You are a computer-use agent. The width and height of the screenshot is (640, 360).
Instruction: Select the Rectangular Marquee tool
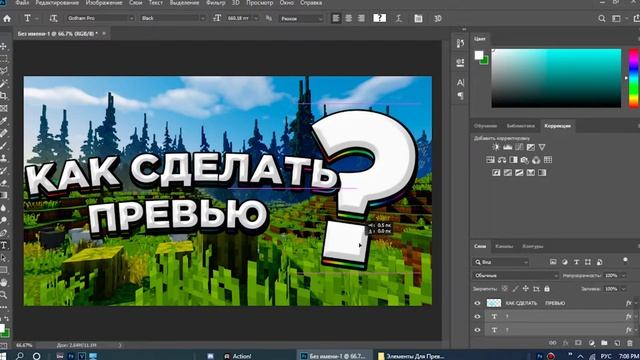click(x=4, y=59)
